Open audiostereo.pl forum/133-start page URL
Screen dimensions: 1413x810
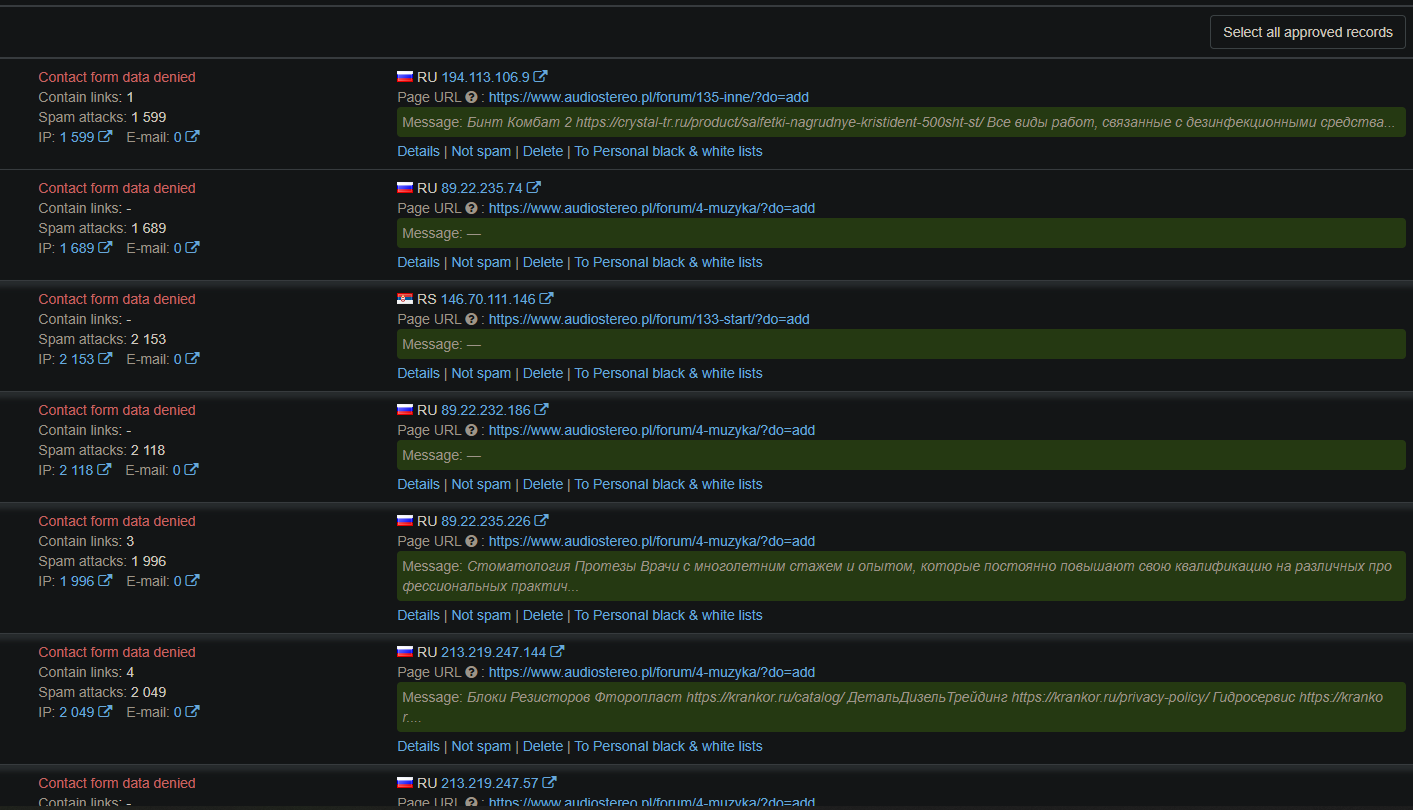649,319
